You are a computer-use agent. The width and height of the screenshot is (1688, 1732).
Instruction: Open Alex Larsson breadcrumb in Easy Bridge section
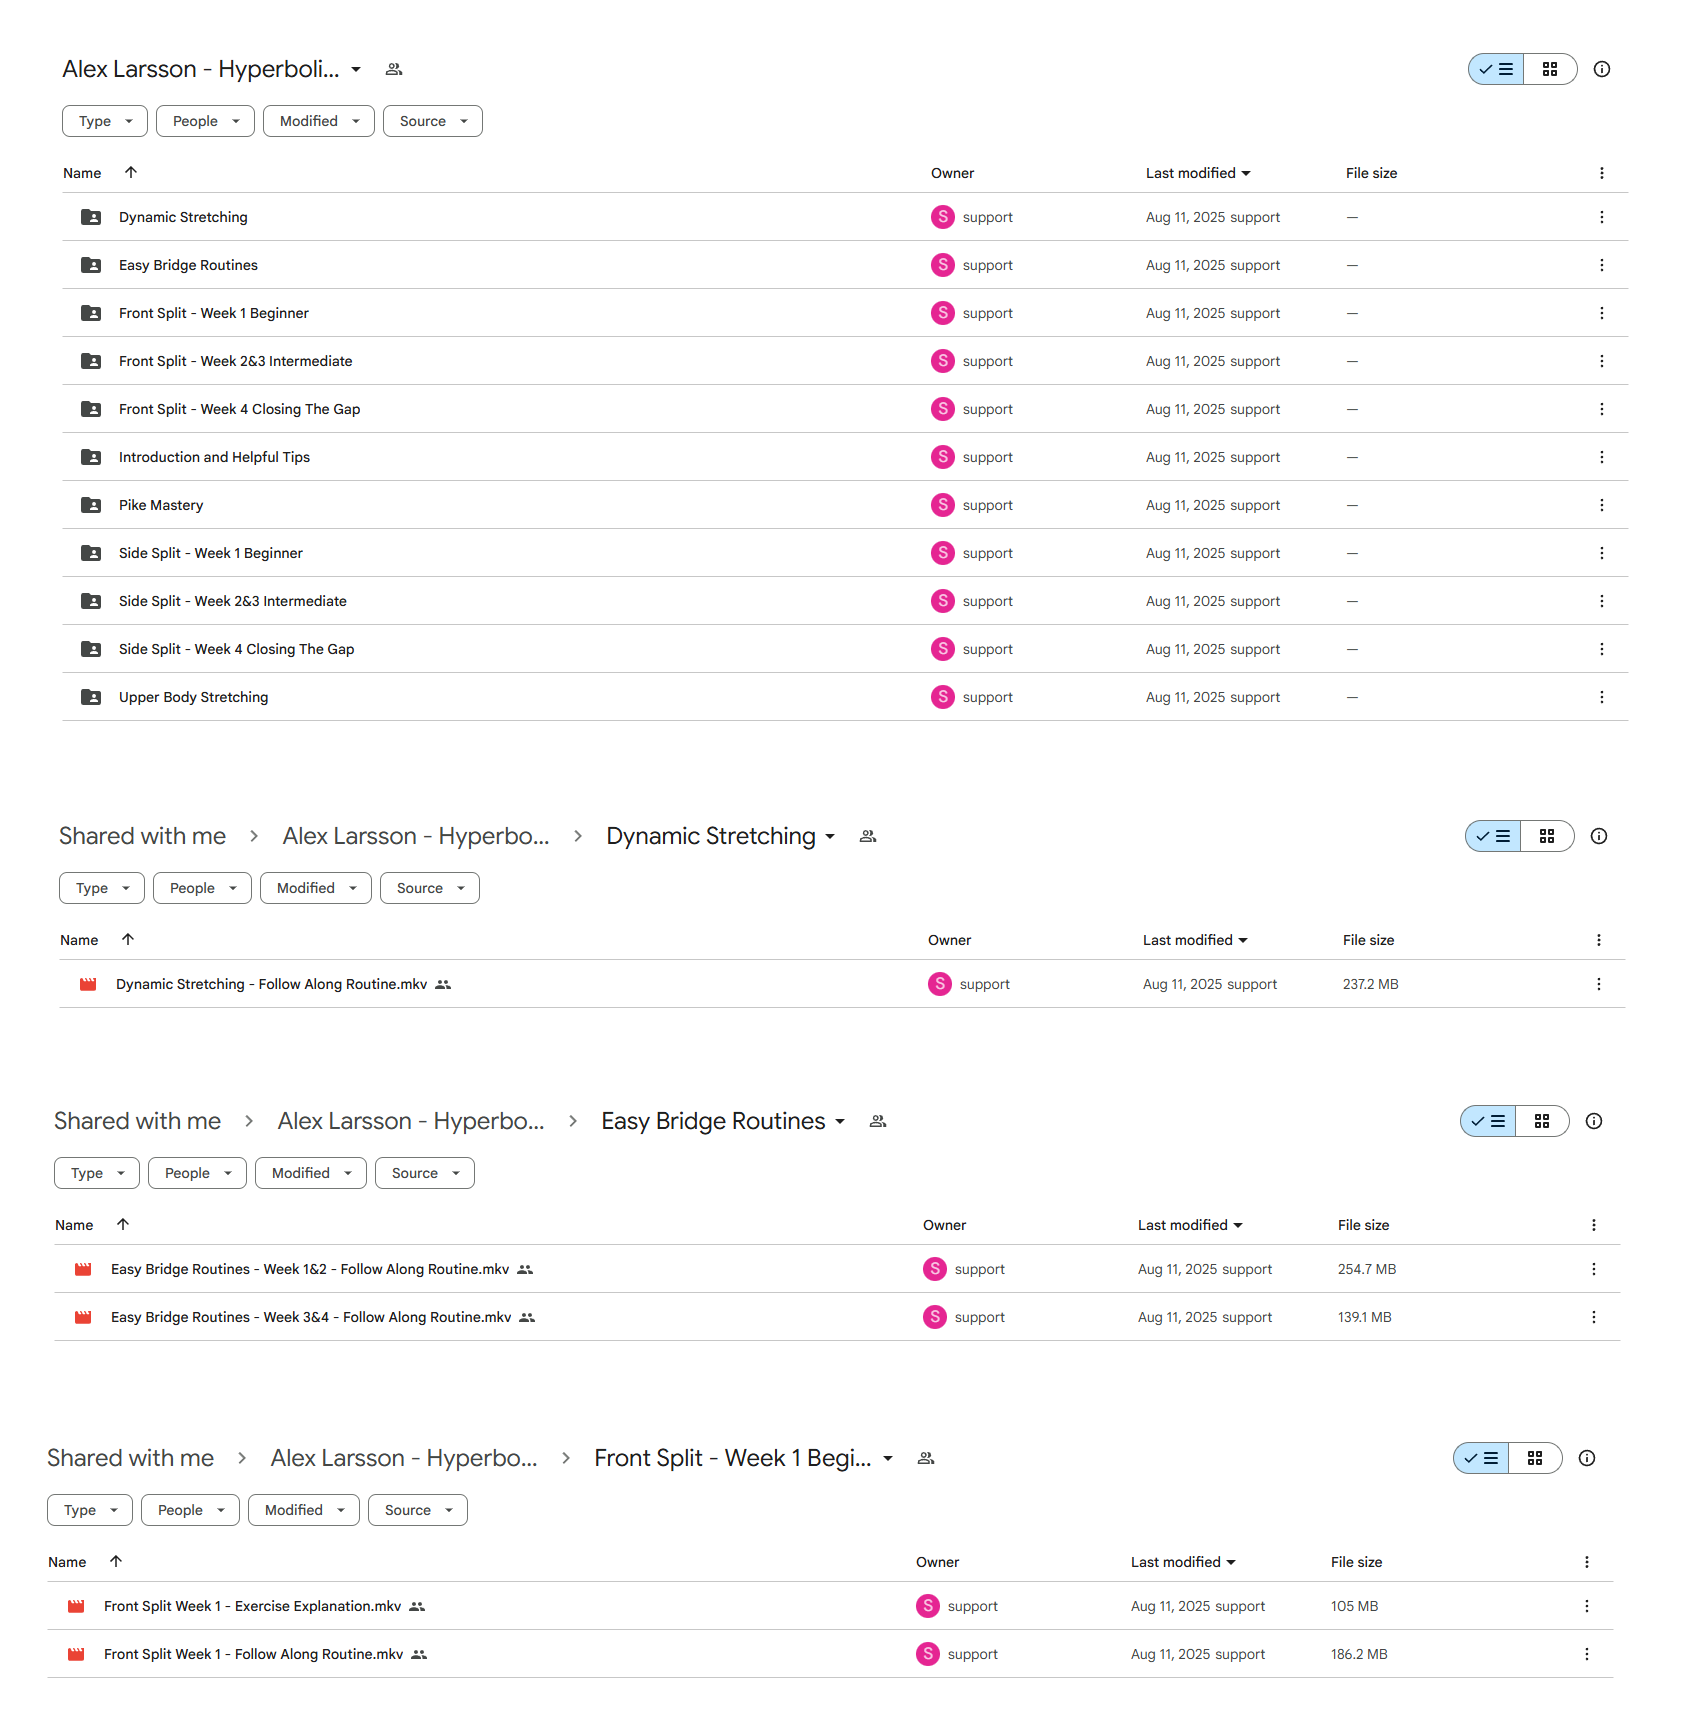click(x=411, y=1121)
